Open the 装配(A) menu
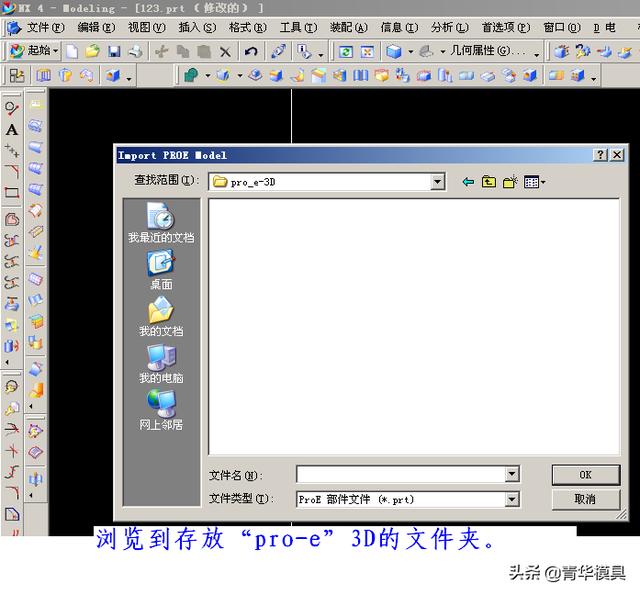Screen dimensions: 640x595 pos(349,27)
